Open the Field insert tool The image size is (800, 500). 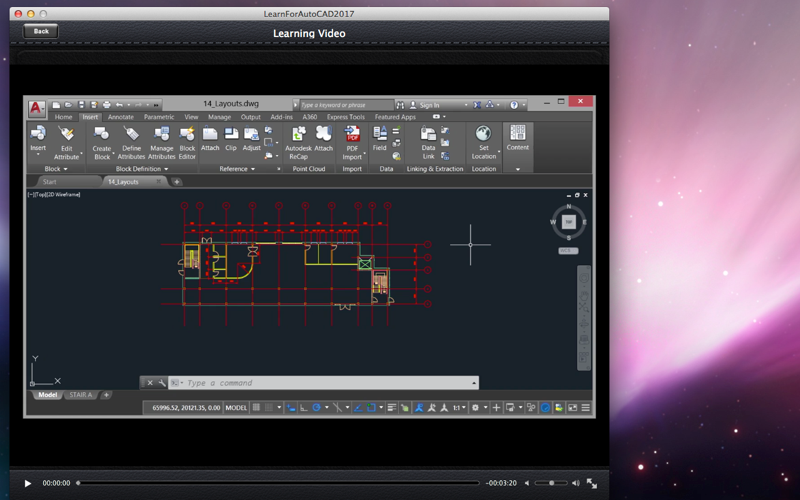[379, 139]
